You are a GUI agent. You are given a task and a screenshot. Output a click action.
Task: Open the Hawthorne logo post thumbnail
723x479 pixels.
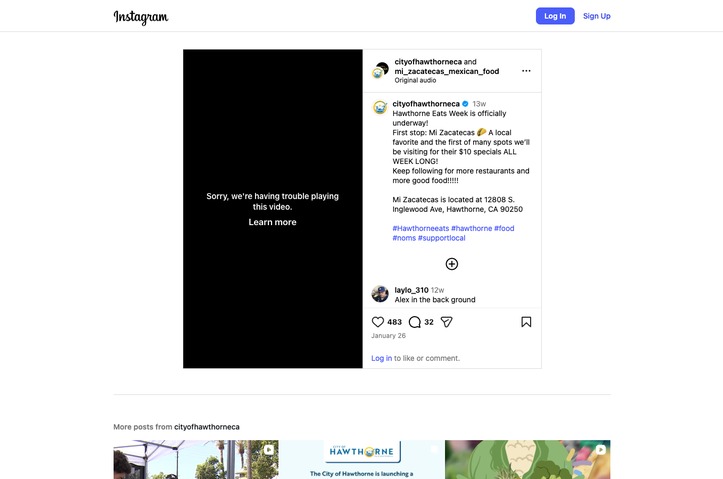point(362,460)
